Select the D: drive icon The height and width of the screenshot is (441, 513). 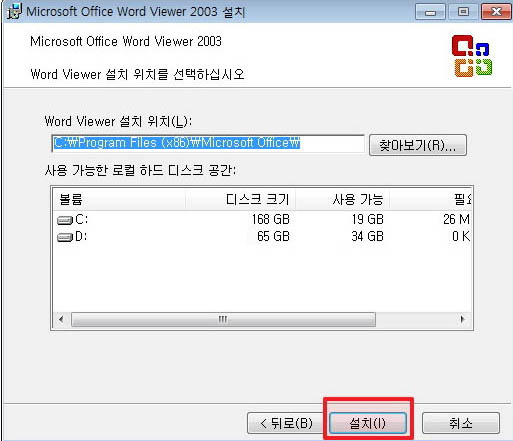(x=65, y=237)
